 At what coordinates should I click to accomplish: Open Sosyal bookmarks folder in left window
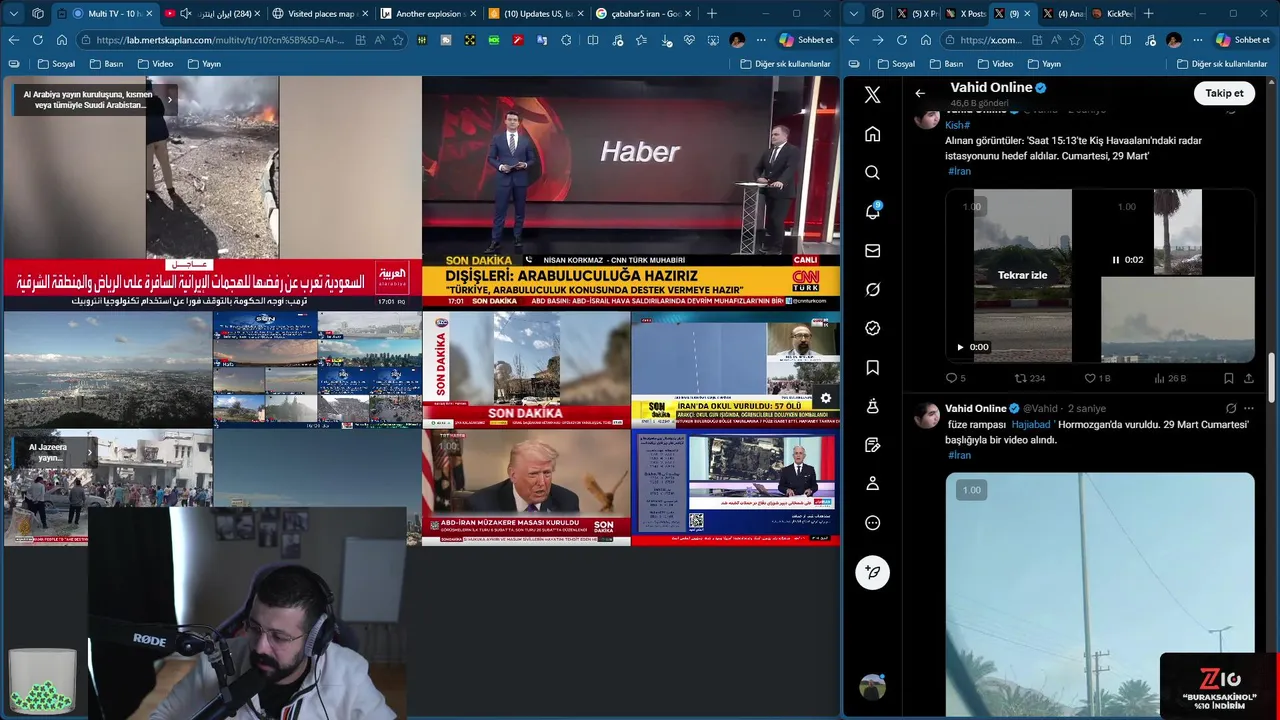[56, 64]
